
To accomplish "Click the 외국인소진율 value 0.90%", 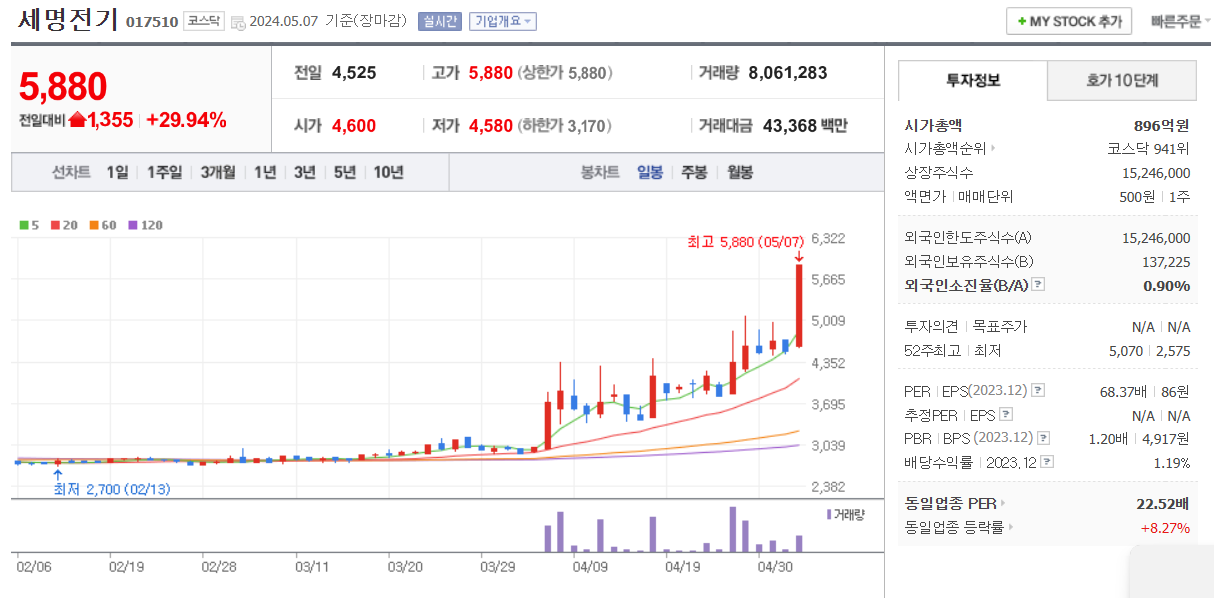I will pyautogui.click(x=1167, y=285).
